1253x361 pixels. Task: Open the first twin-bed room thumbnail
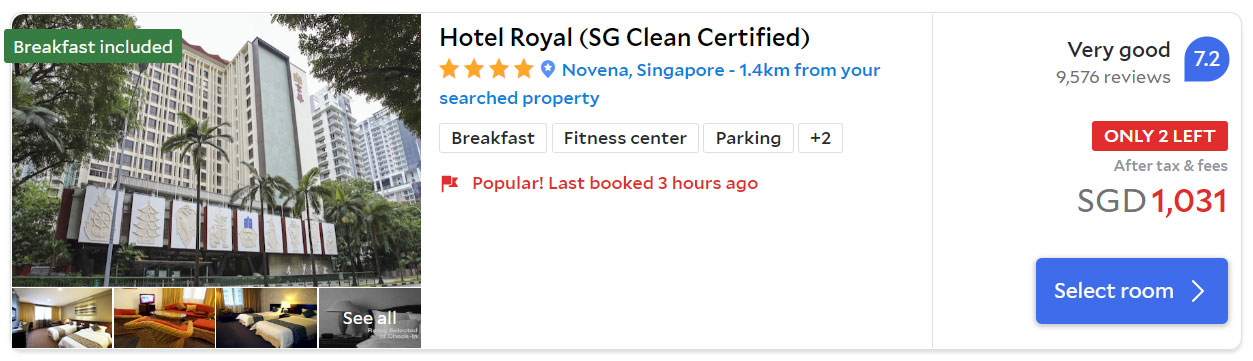pos(62,318)
